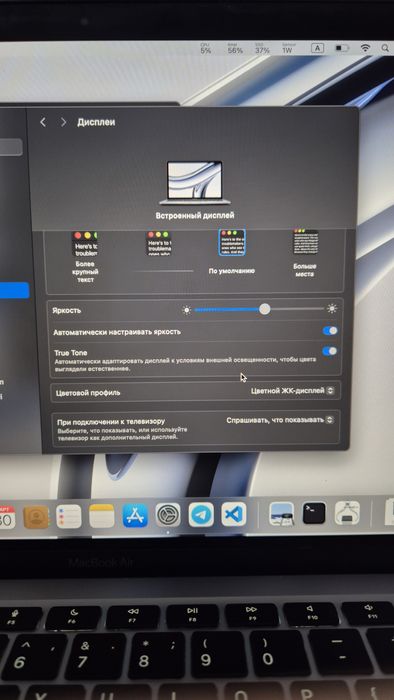Go forward with the right chevron in Settings

point(63,122)
